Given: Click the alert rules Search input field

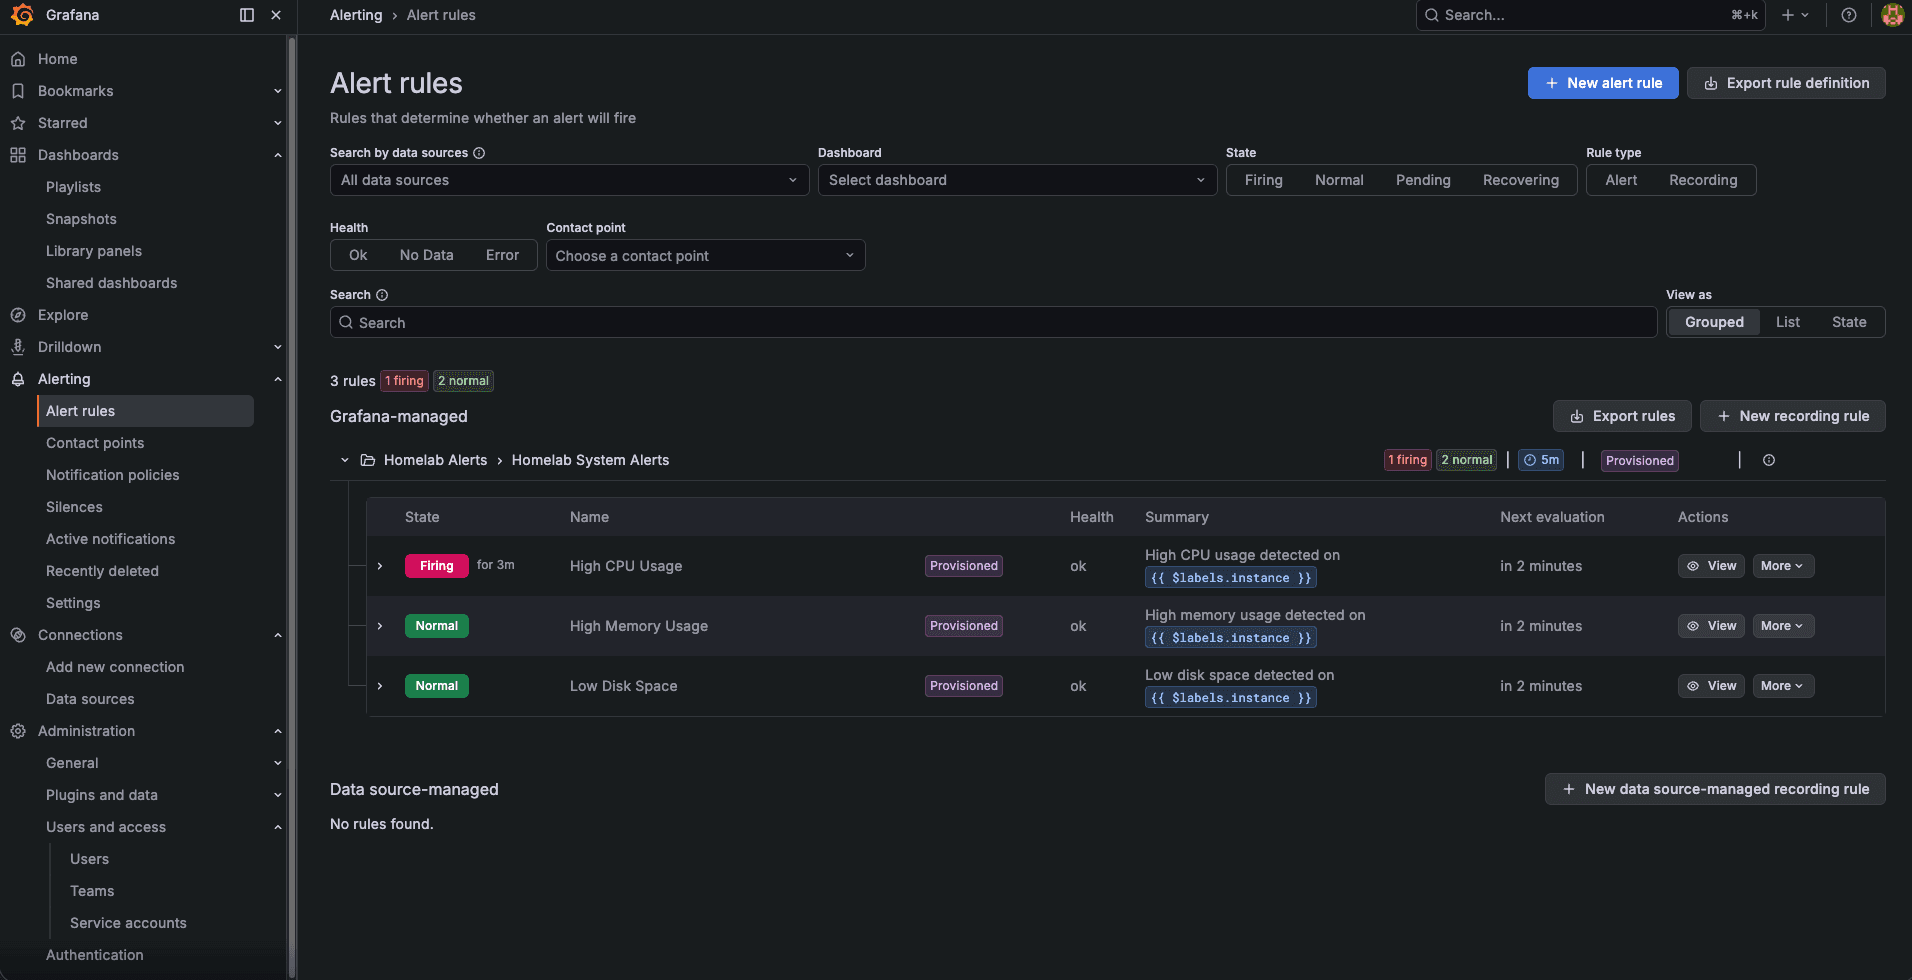Looking at the screenshot, I should point(993,322).
